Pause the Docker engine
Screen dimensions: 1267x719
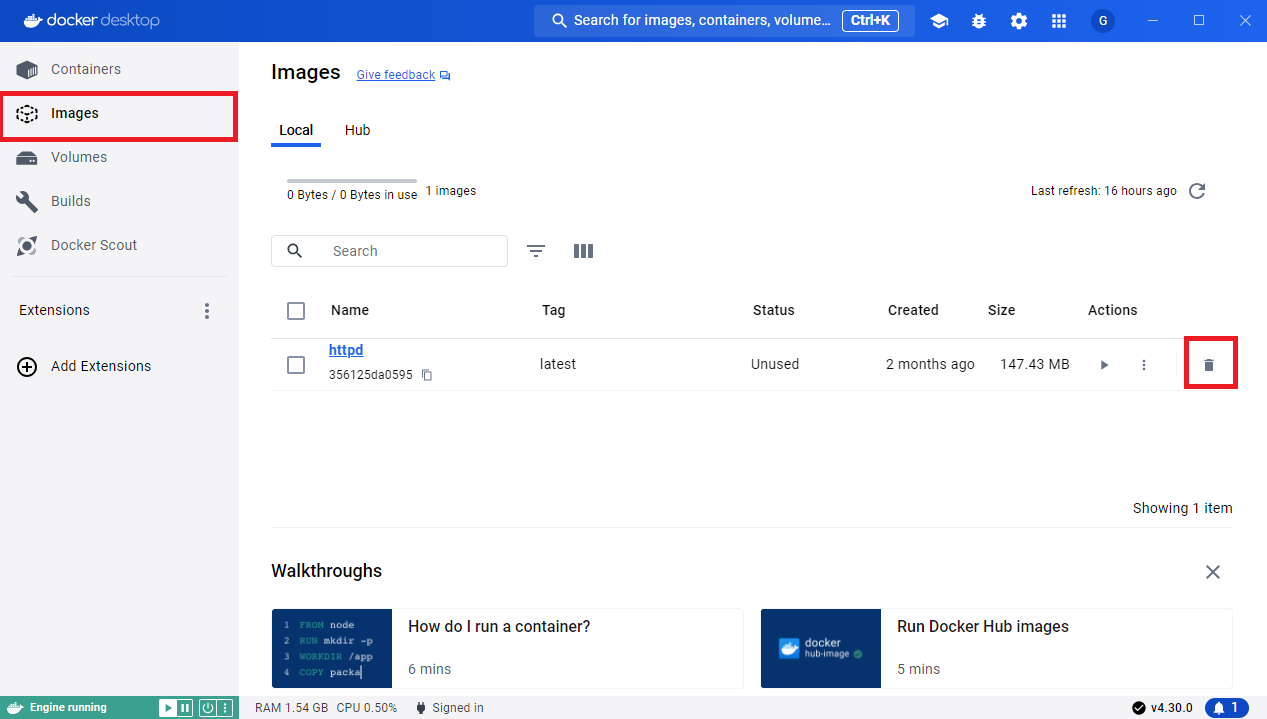185,708
